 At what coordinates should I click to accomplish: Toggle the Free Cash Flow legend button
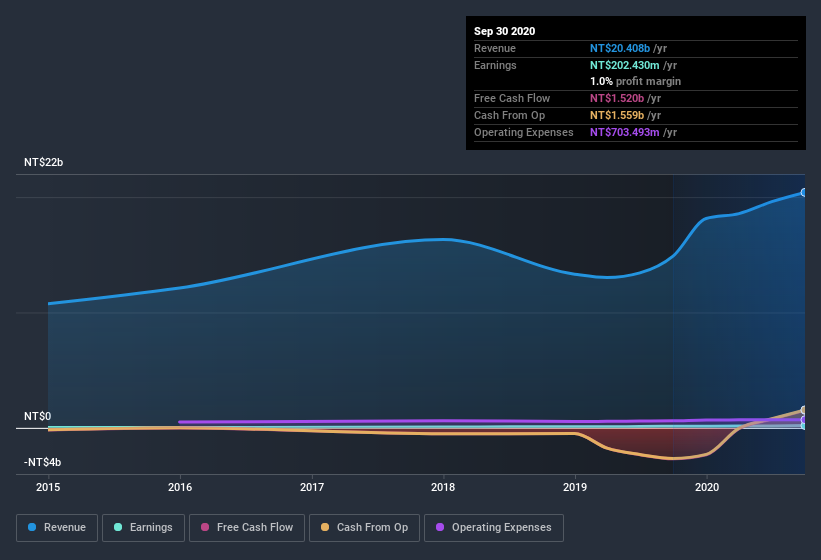pyautogui.click(x=247, y=528)
